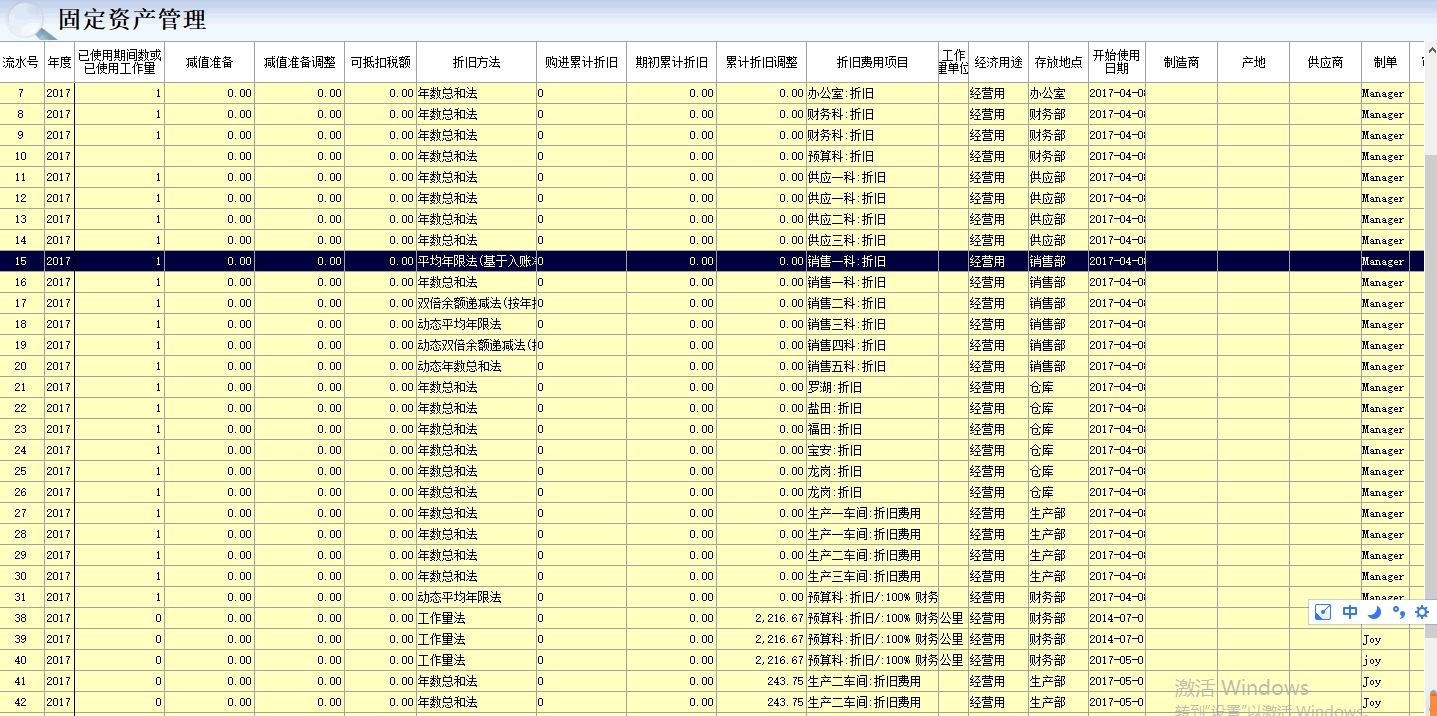Select the highlighted row numbered 15
This screenshot has width=1437, height=716.
tap(711, 261)
